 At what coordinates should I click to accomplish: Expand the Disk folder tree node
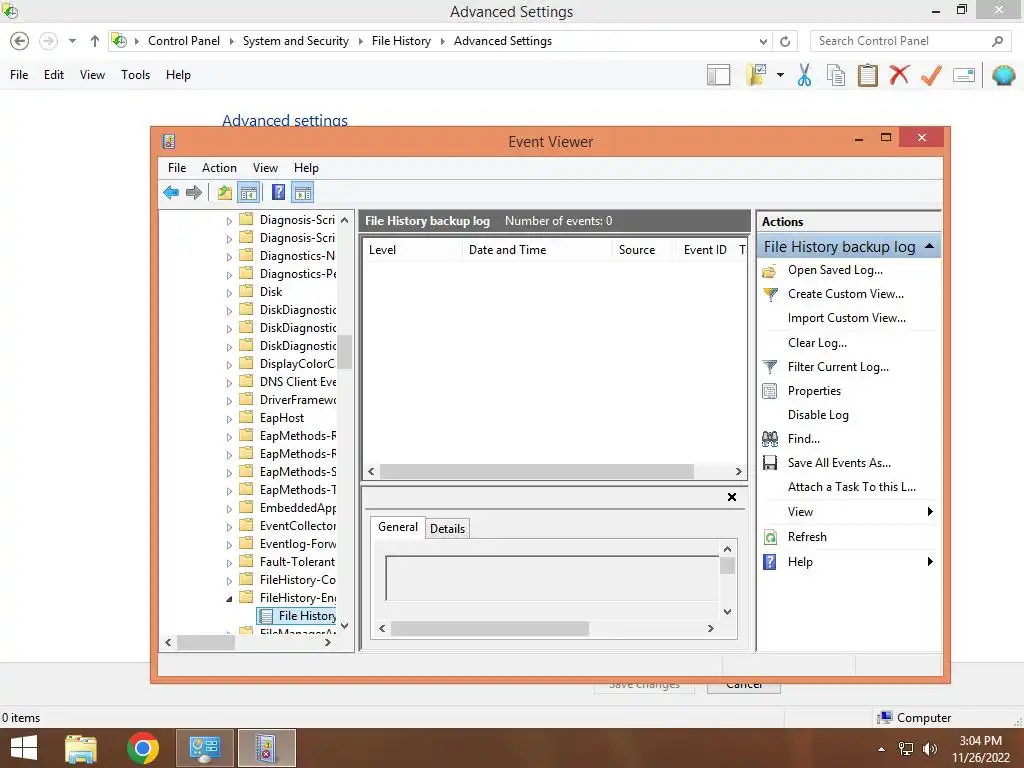[229, 293]
